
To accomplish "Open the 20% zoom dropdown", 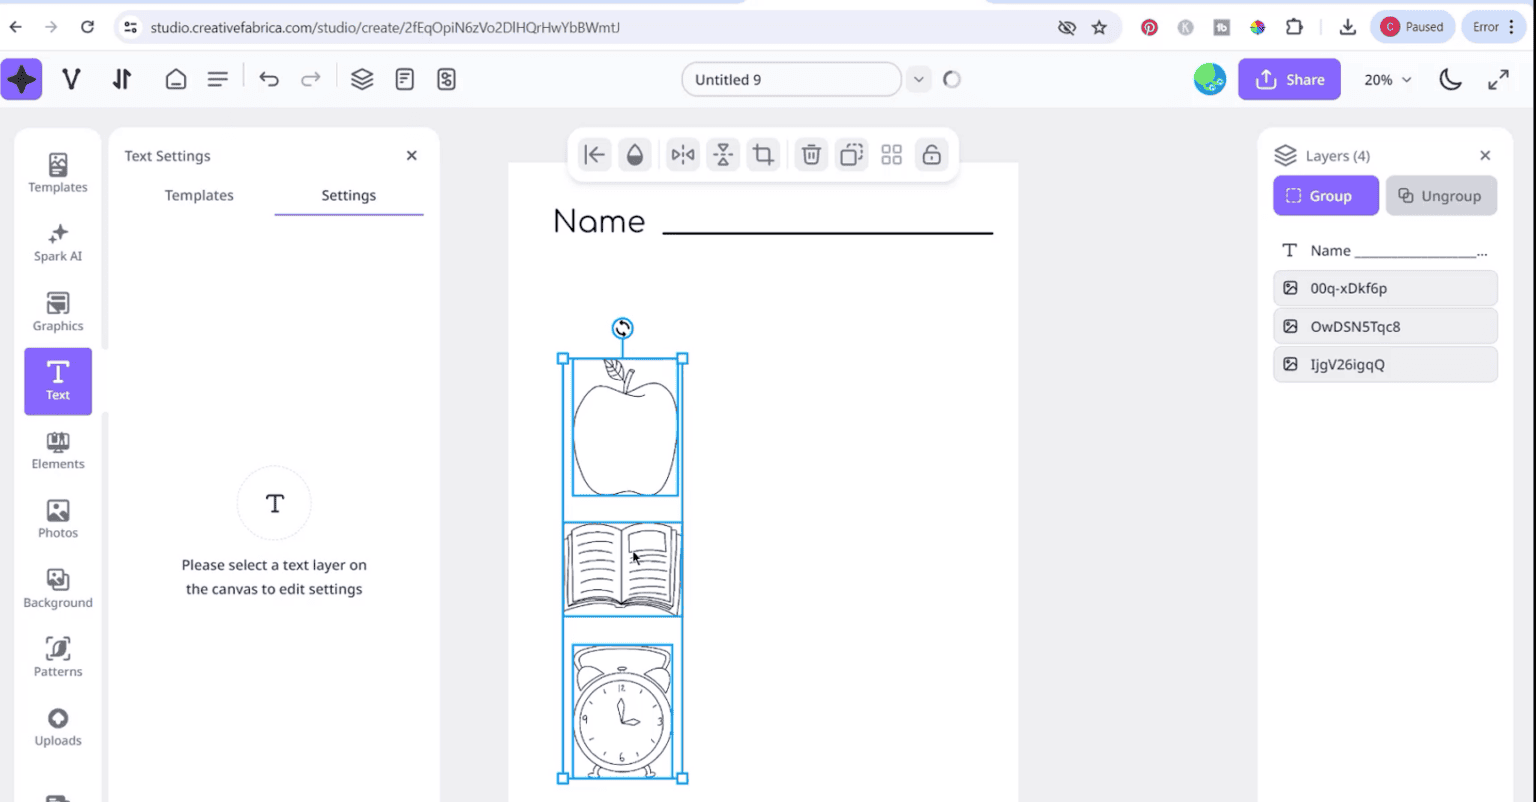I will pos(1388,80).
